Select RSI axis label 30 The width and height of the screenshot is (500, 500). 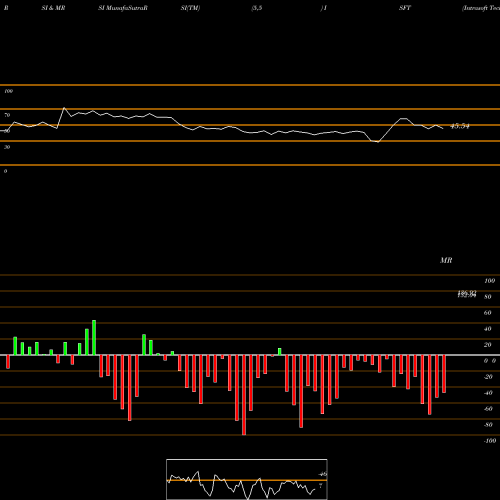7,147
